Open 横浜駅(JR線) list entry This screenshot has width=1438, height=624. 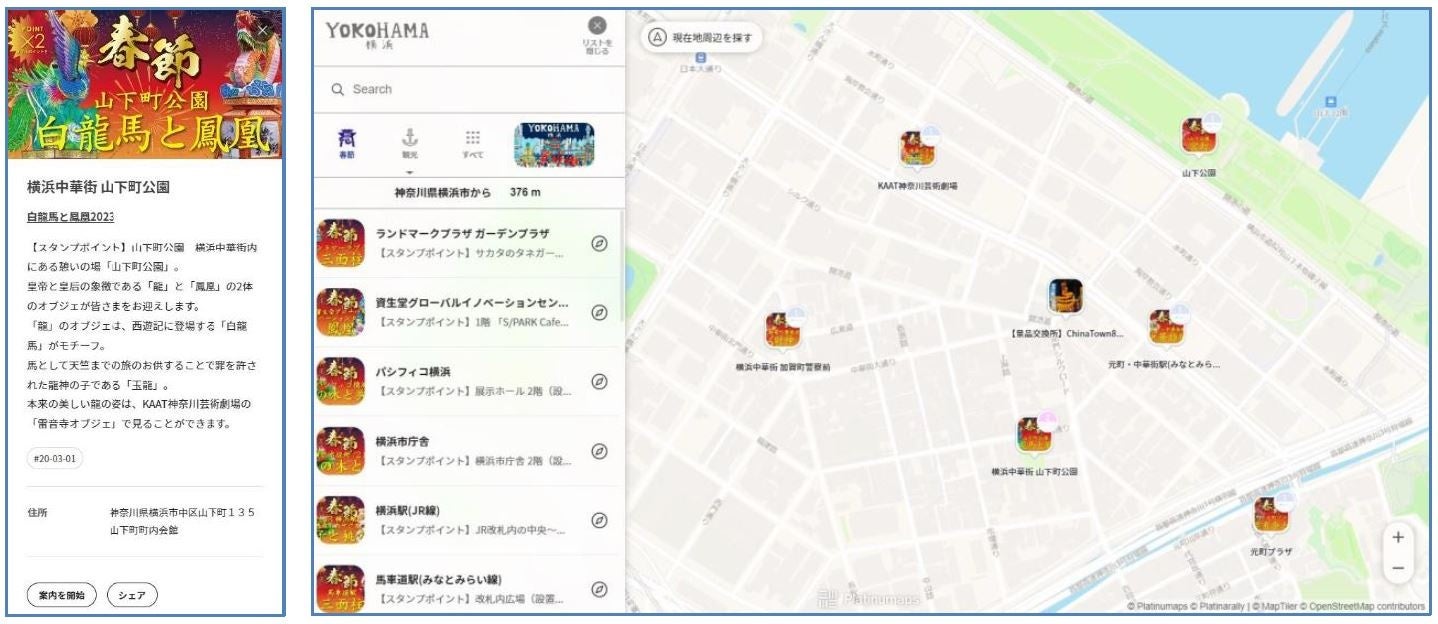[x=468, y=520]
